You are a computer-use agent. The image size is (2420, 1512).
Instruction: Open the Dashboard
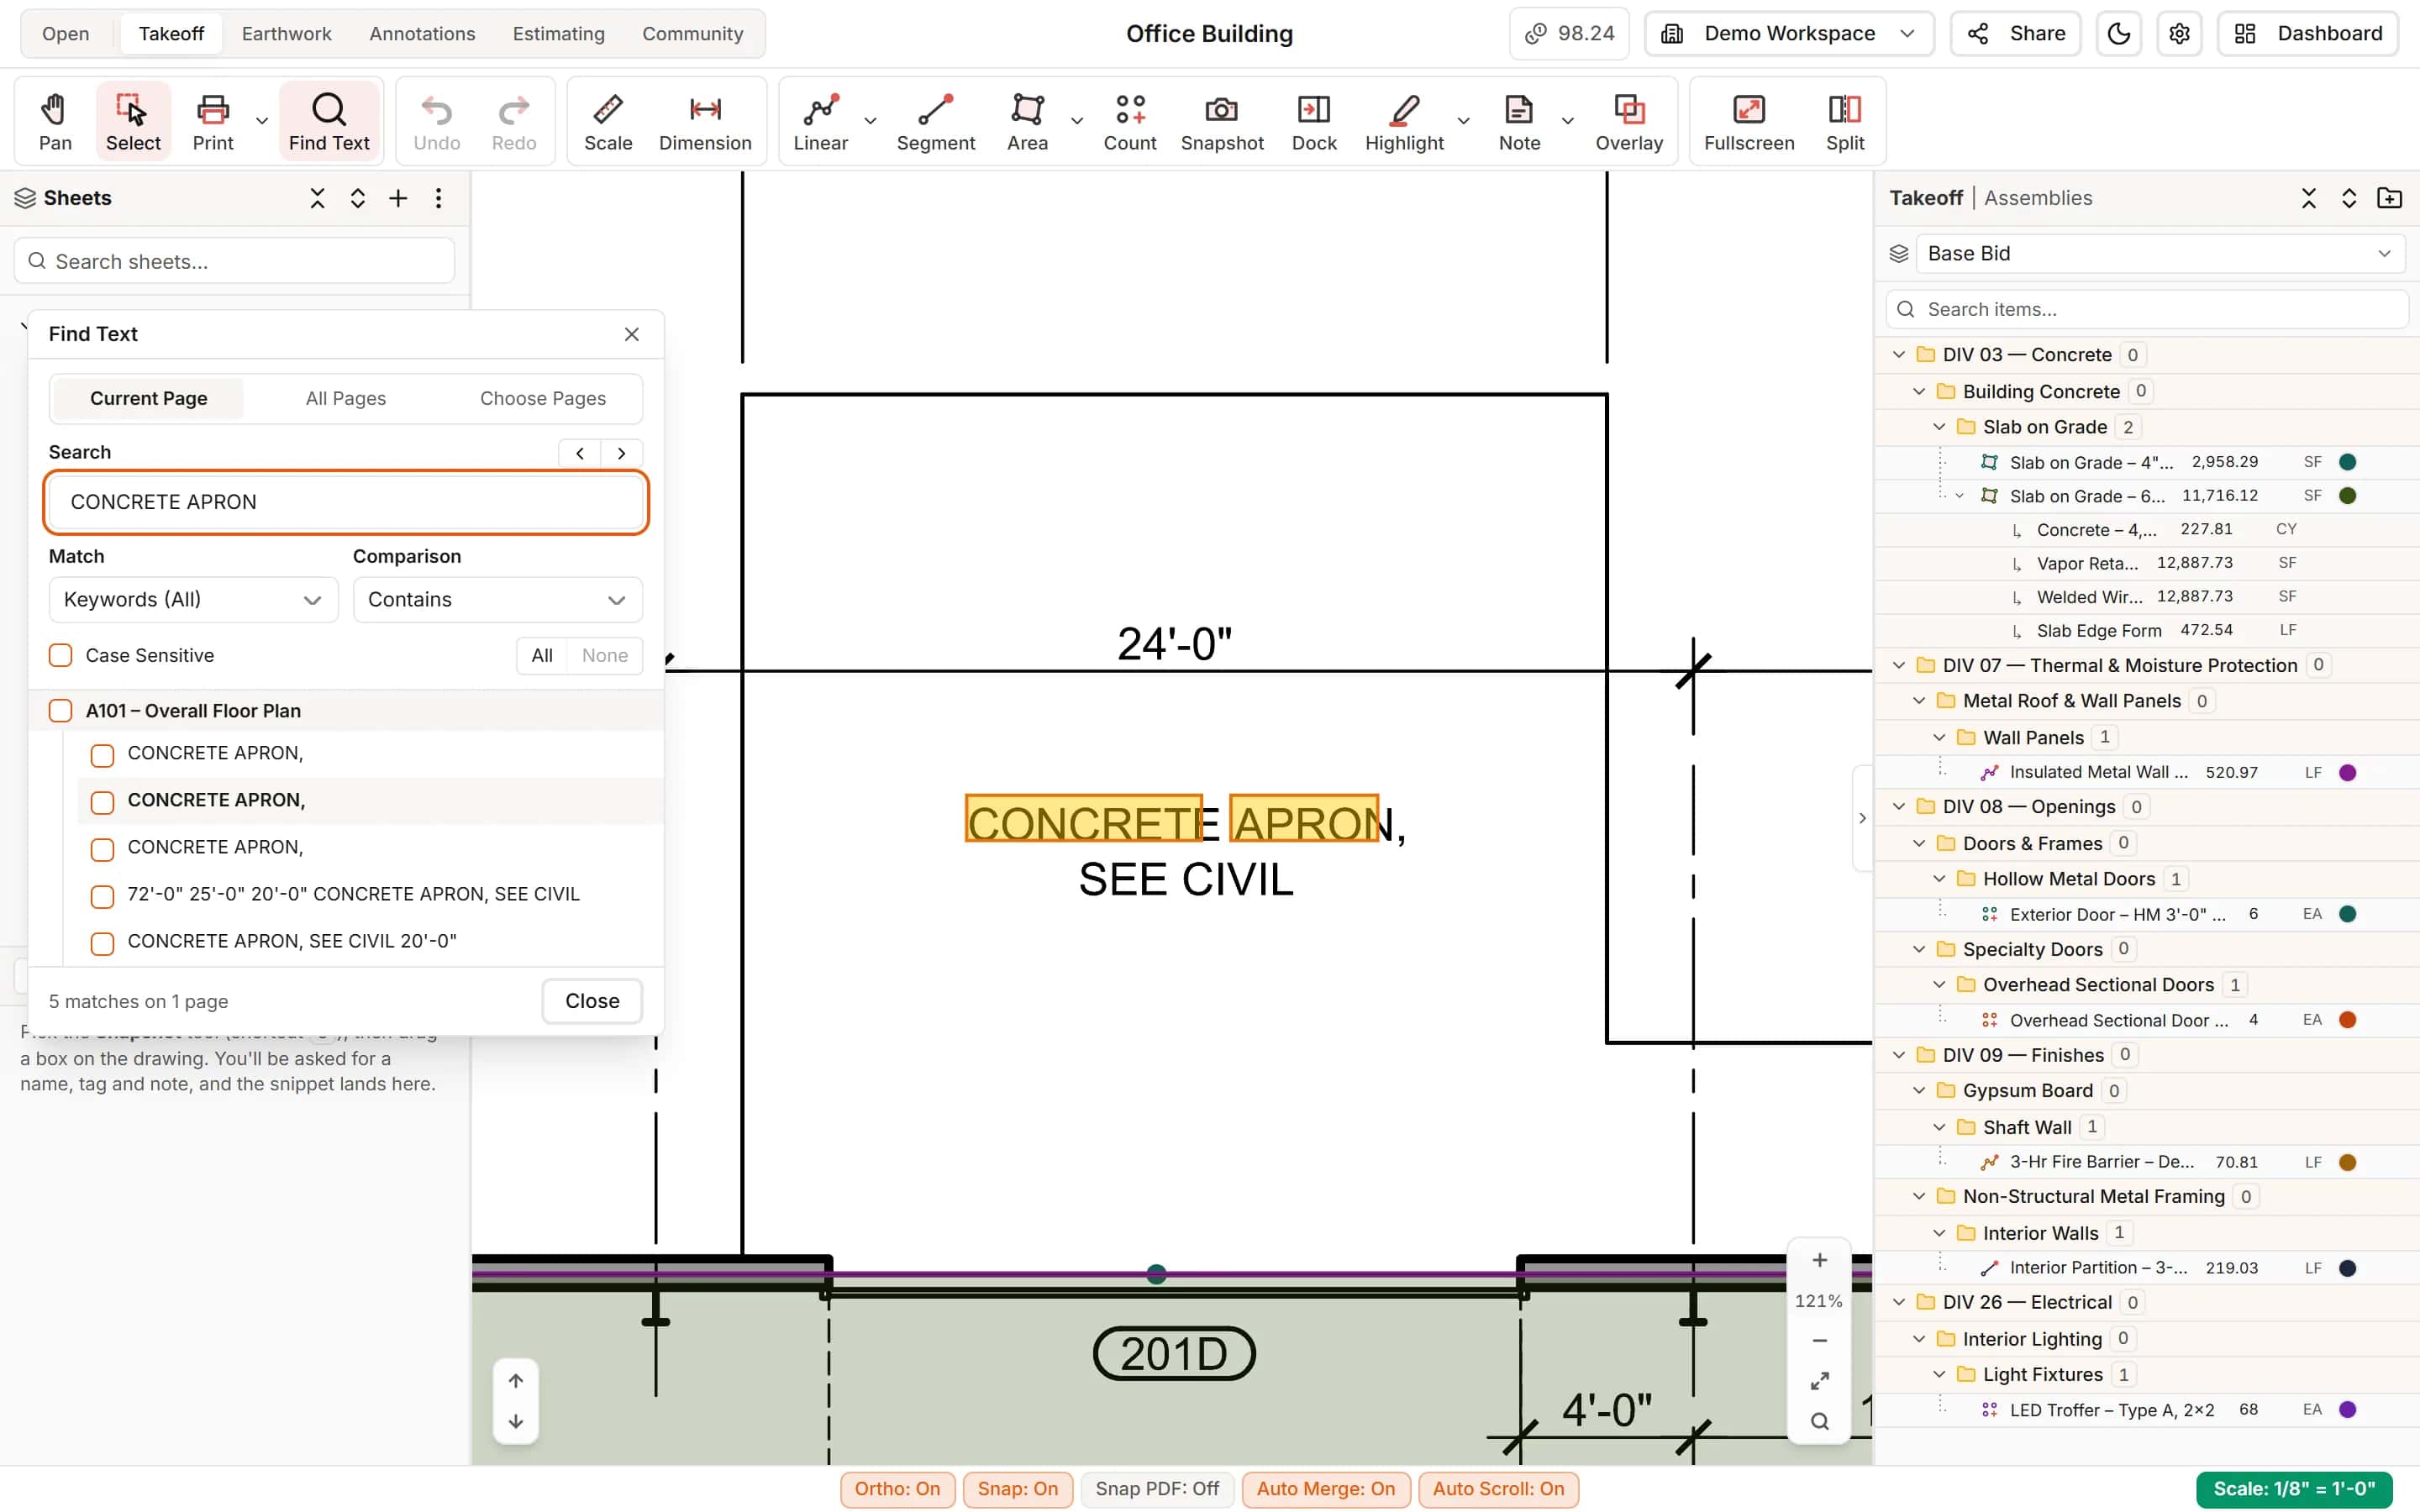click(x=2308, y=34)
